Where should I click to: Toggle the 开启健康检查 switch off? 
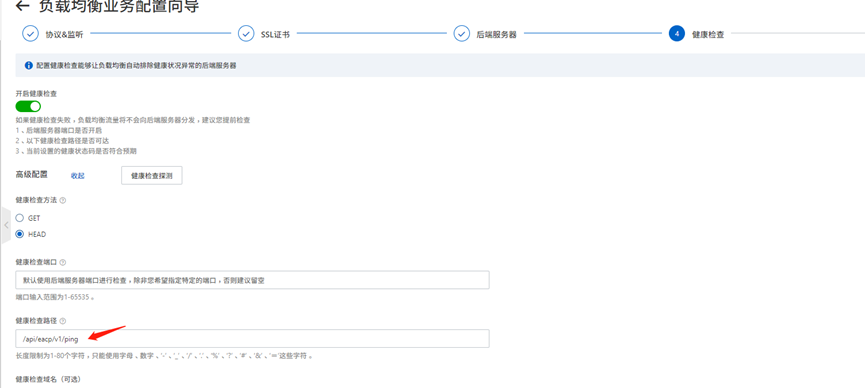pos(28,106)
